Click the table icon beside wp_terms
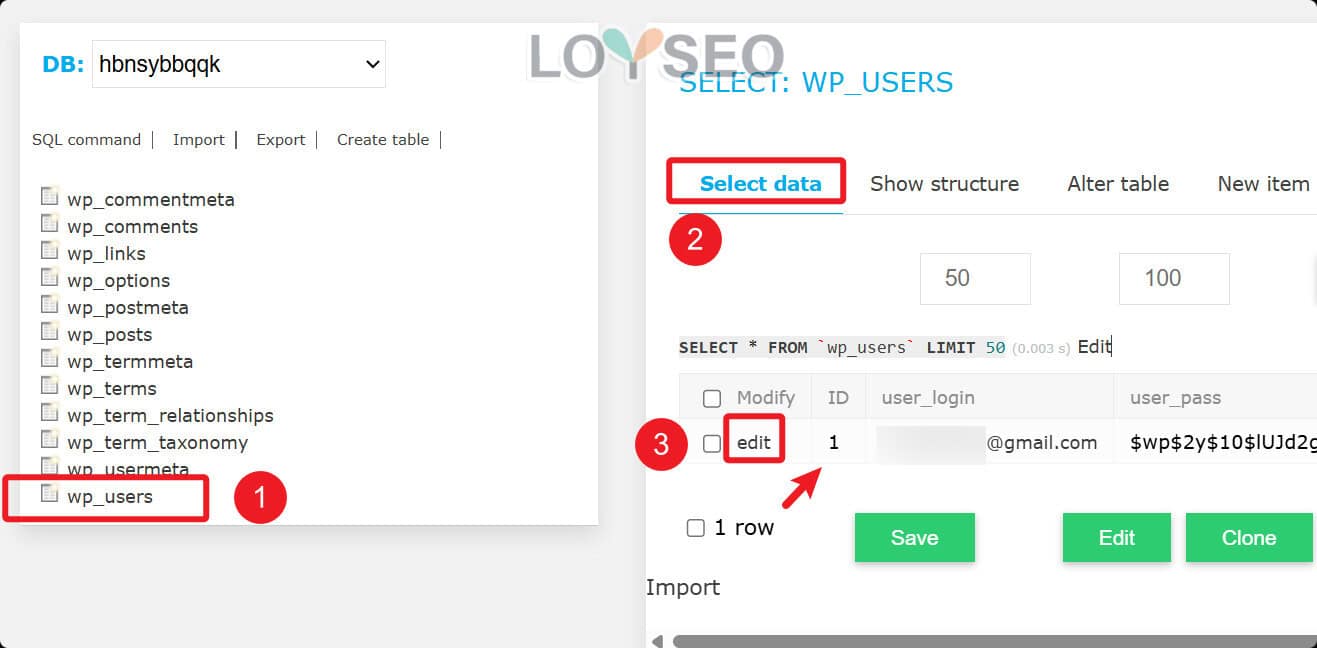Image resolution: width=1317 pixels, height=648 pixels. coord(50,385)
